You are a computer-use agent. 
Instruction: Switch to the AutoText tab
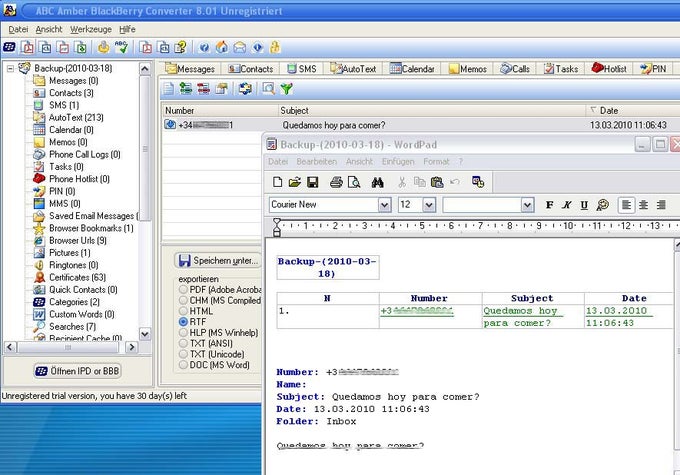[353, 69]
